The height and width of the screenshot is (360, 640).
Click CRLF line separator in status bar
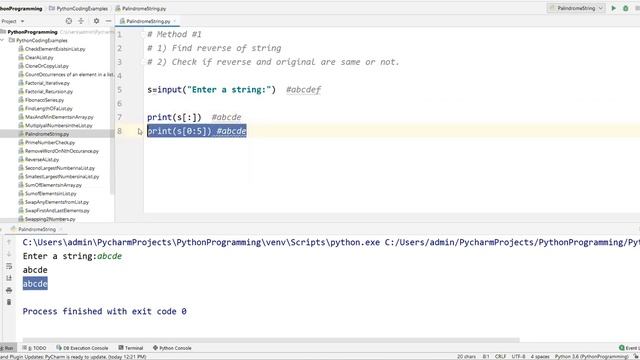pyautogui.click(x=500, y=356)
